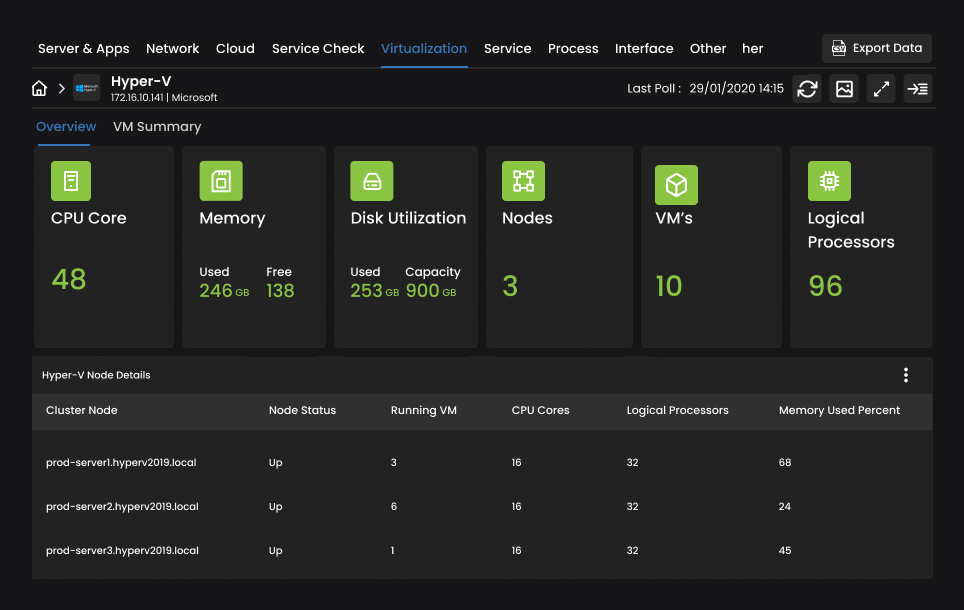964x610 pixels.
Task: Click the Nodes count 3
Action: tap(510, 286)
